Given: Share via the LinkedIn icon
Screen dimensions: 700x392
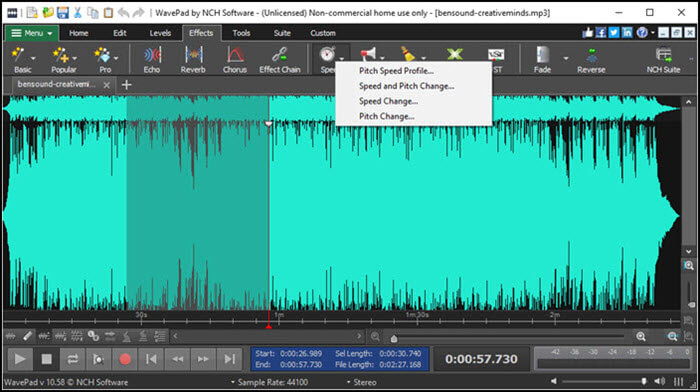Looking at the screenshot, I should [x=627, y=33].
